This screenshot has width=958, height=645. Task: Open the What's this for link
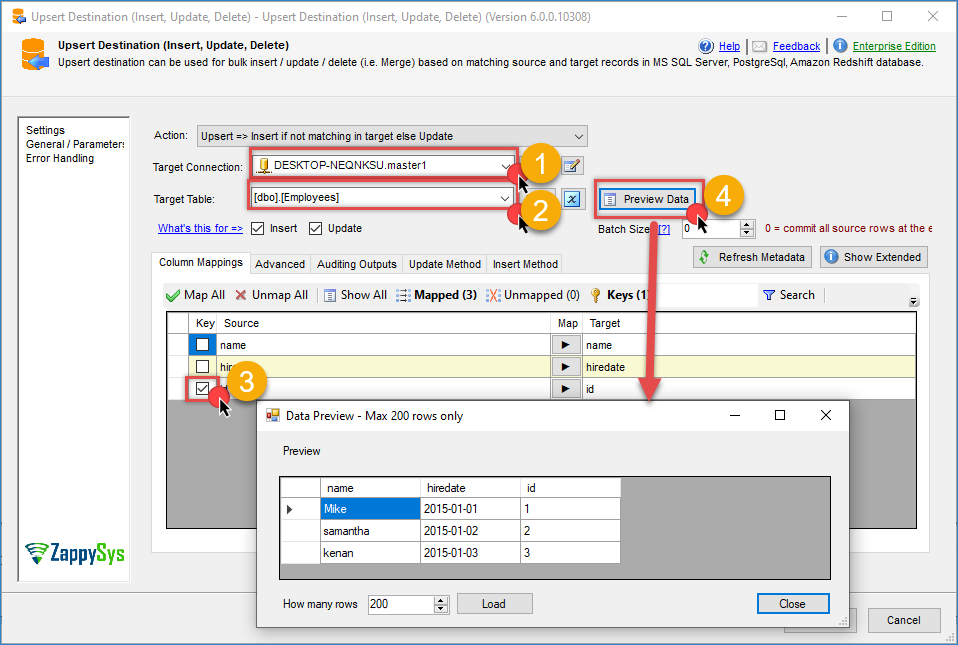click(x=200, y=228)
